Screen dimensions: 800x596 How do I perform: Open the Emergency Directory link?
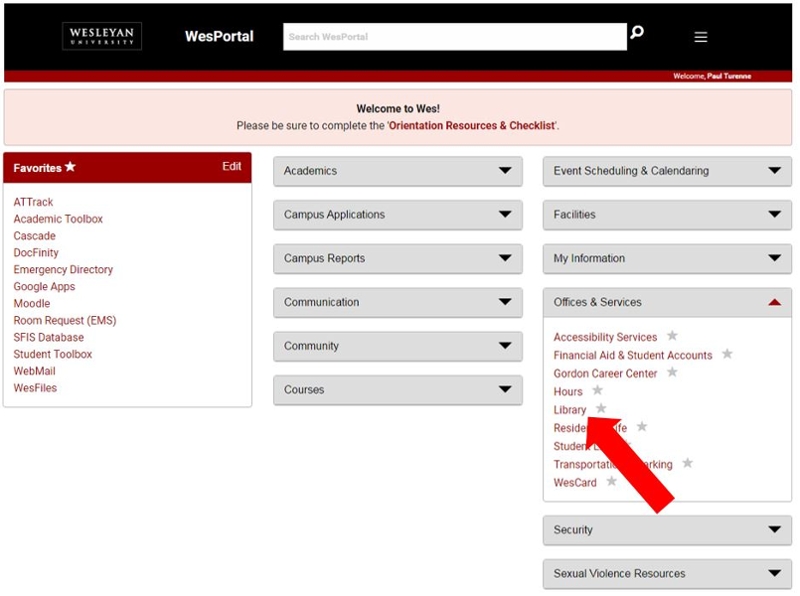pyautogui.click(x=63, y=269)
